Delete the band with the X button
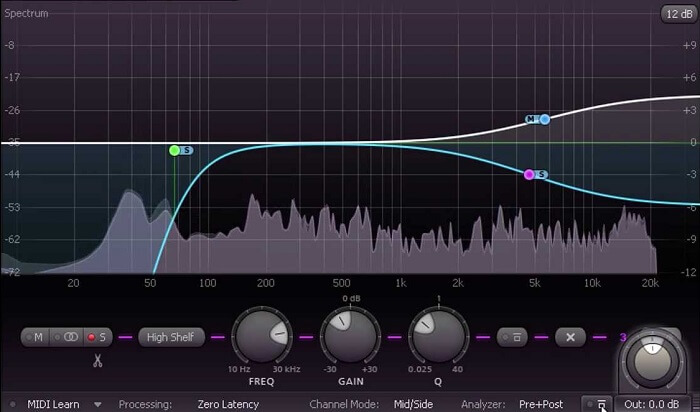The width and height of the screenshot is (700, 412). coord(570,337)
